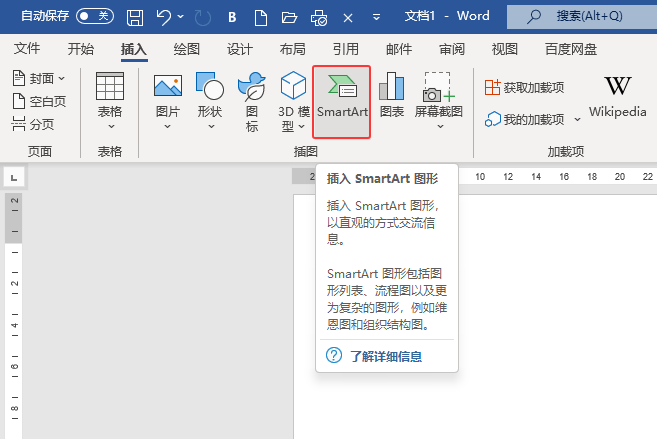Open the Undo history dropdown arrow
Viewport: 657px width, 439px height.
pos(181,17)
